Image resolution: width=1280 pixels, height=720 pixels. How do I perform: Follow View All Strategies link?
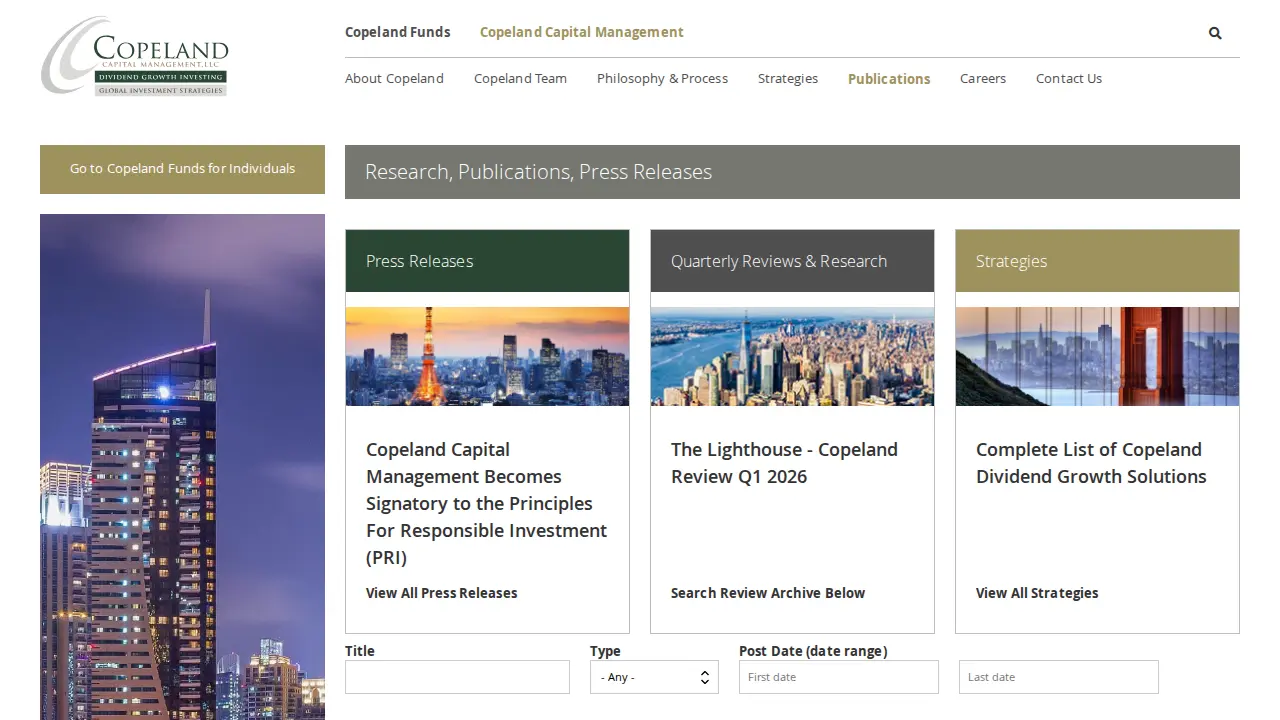tap(1037, 593)
